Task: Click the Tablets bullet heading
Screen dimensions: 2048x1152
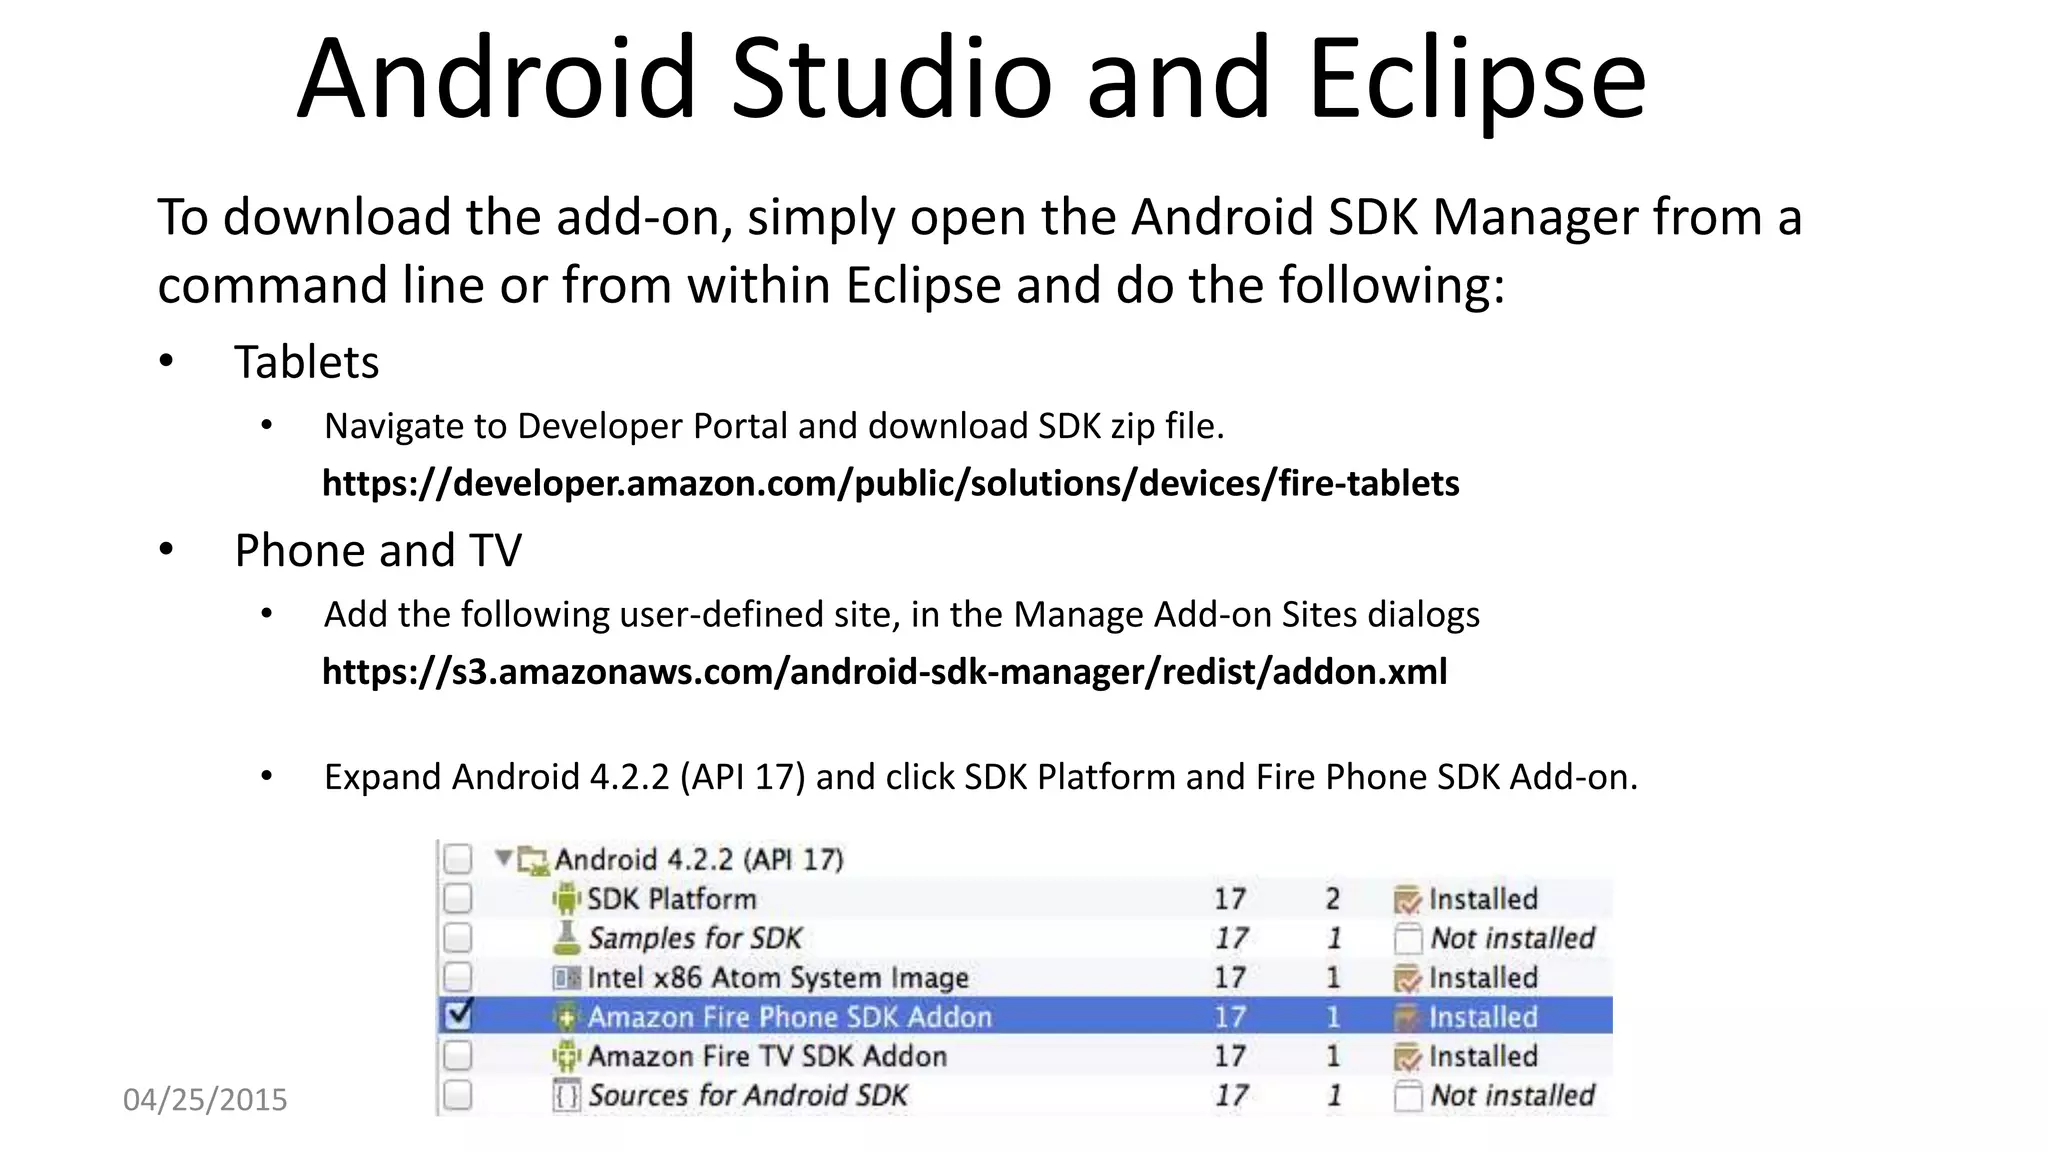Action: [x=307, y=362]
